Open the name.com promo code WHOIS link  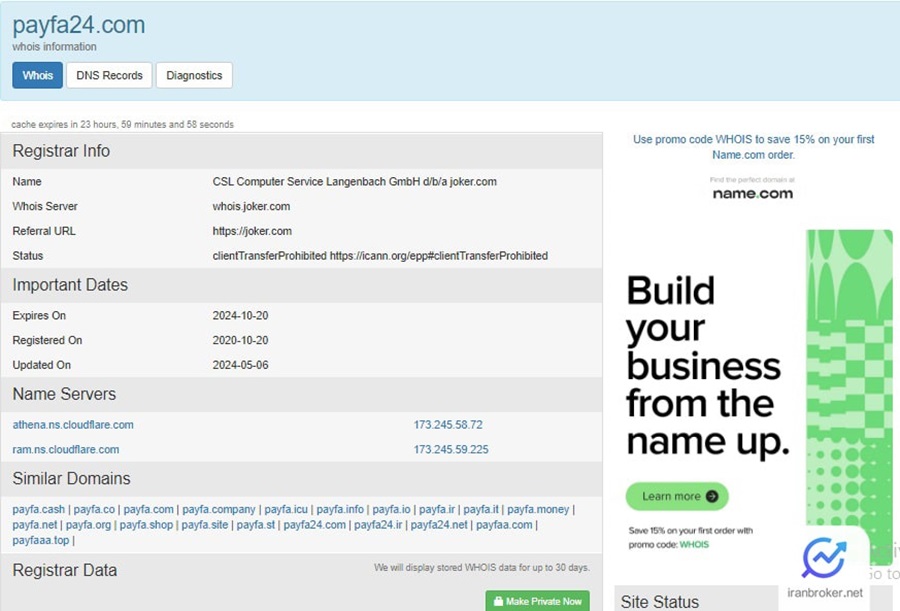[x=753, y=147]
